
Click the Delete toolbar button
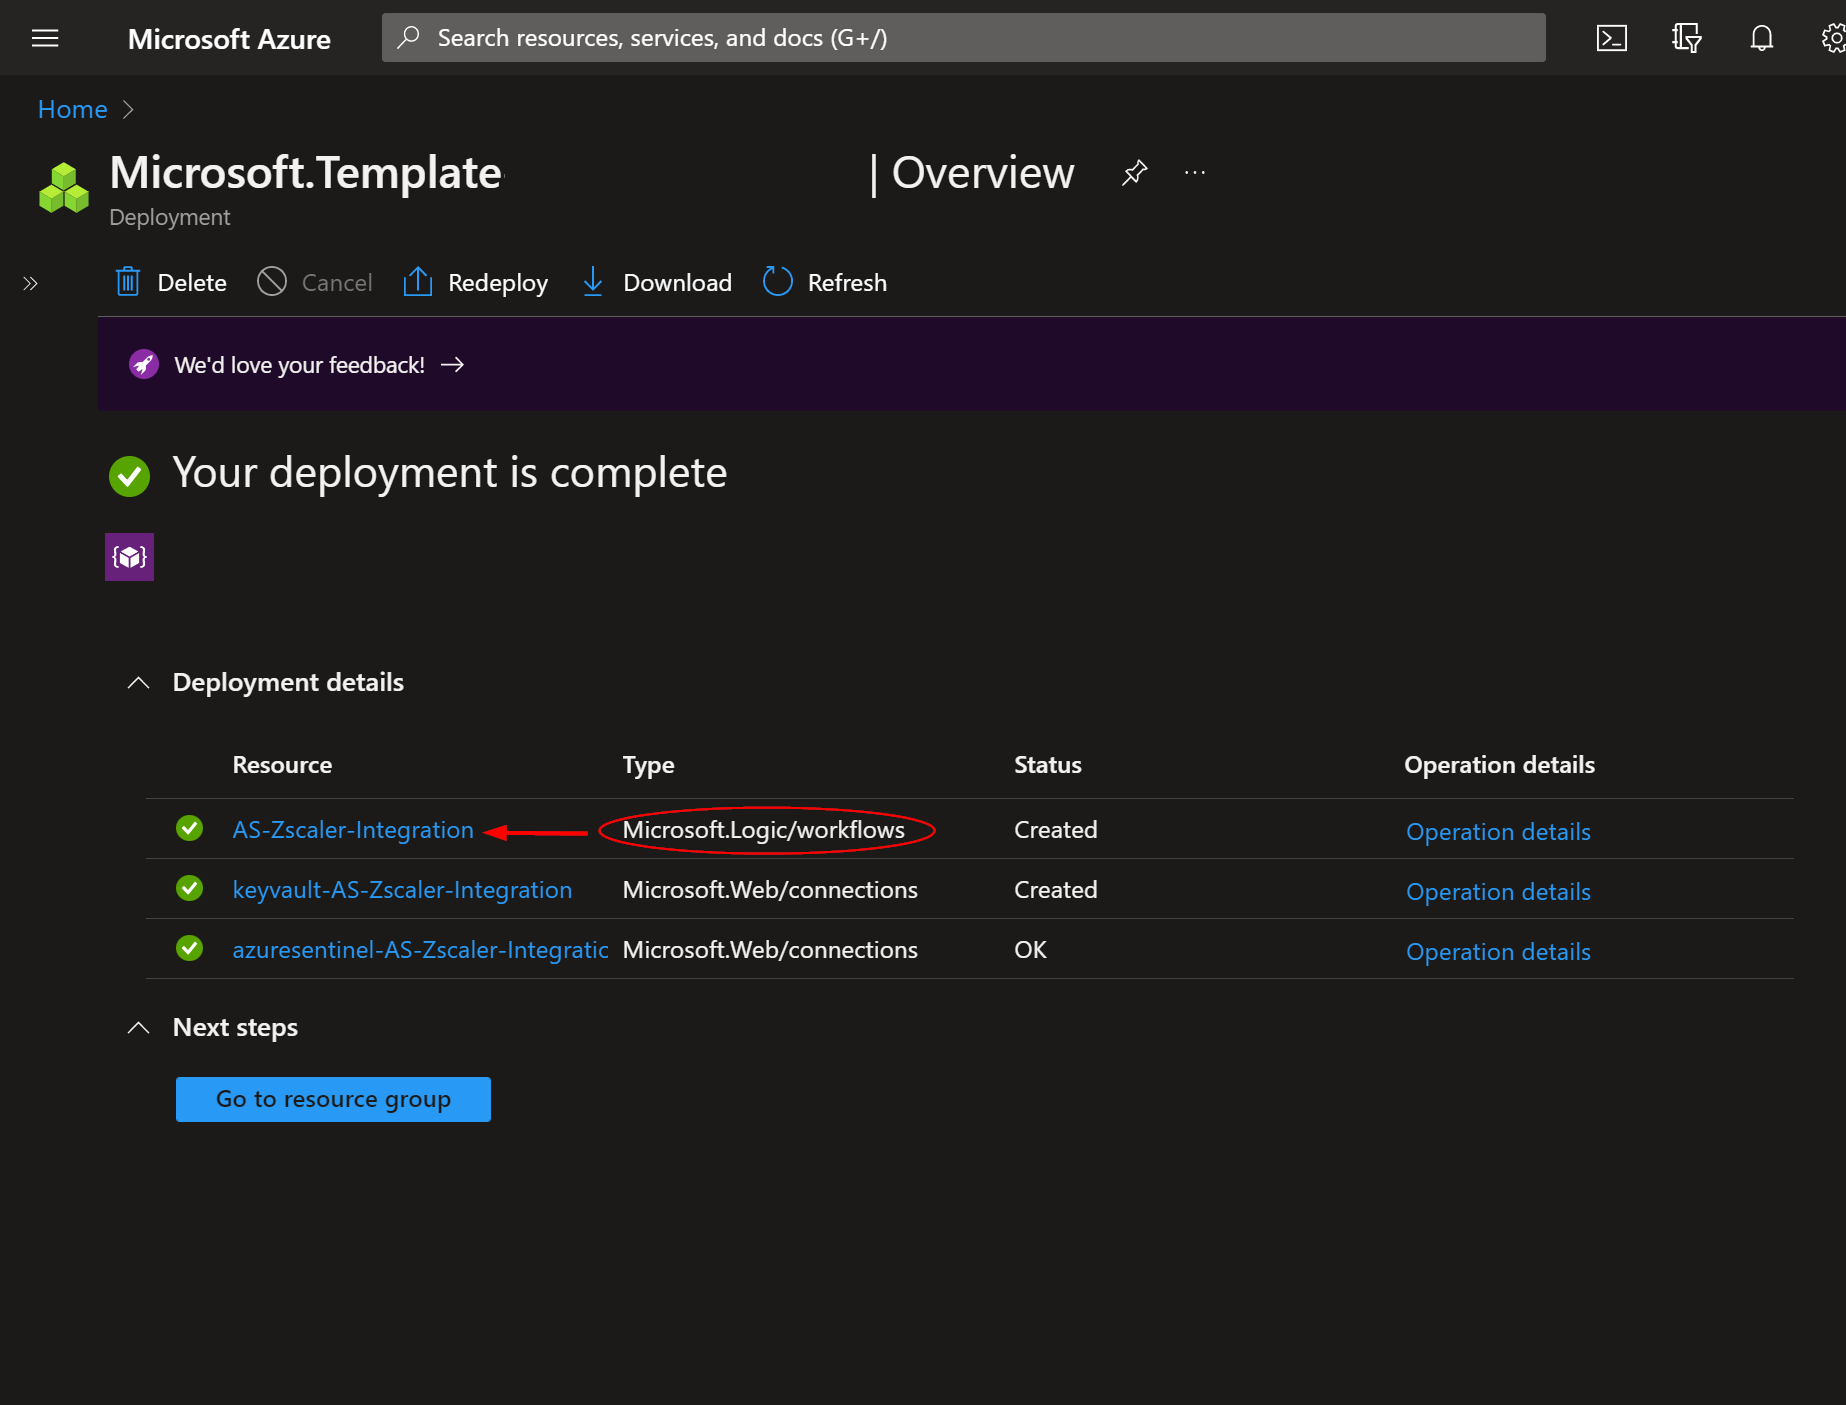click(x=171, y=283)
